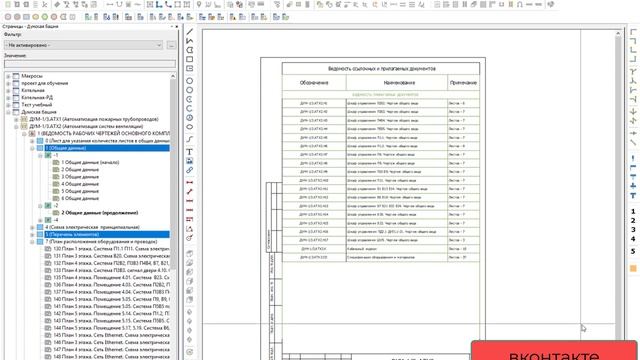
Task: Click the green circle icon in second toolbar row
Action: click(x=45, y=17)
